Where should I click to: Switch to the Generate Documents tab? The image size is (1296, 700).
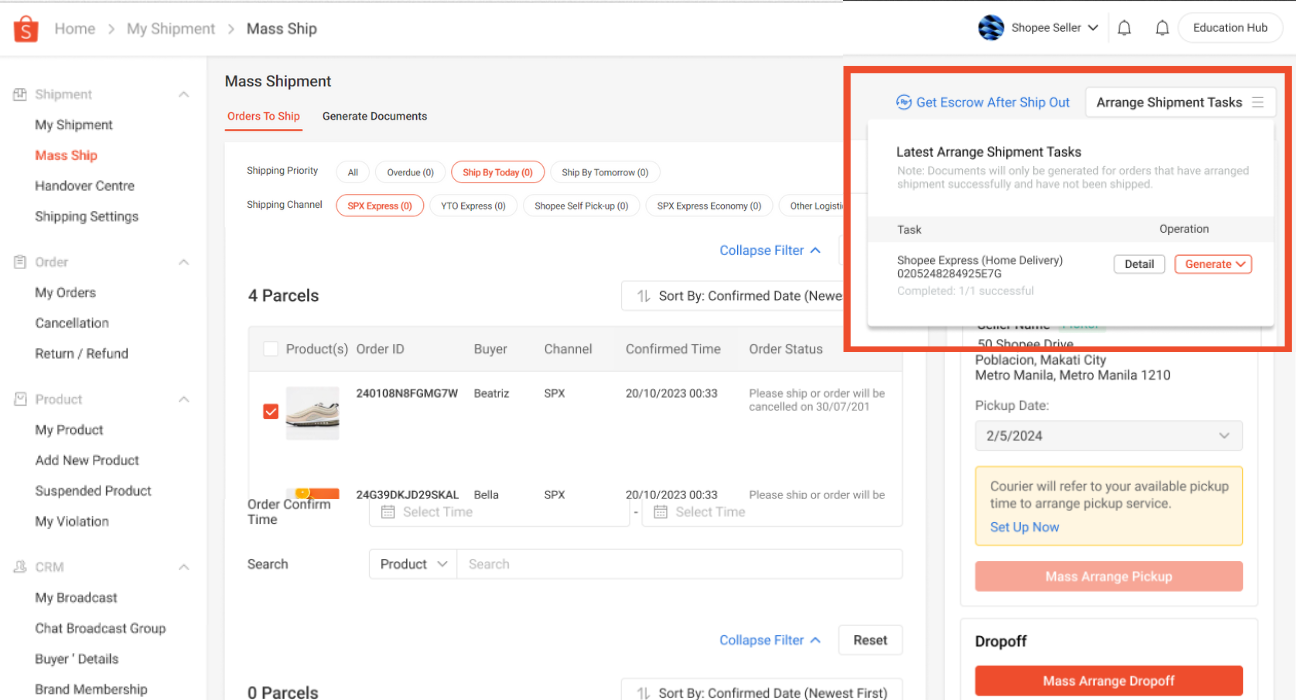[375, 116]
